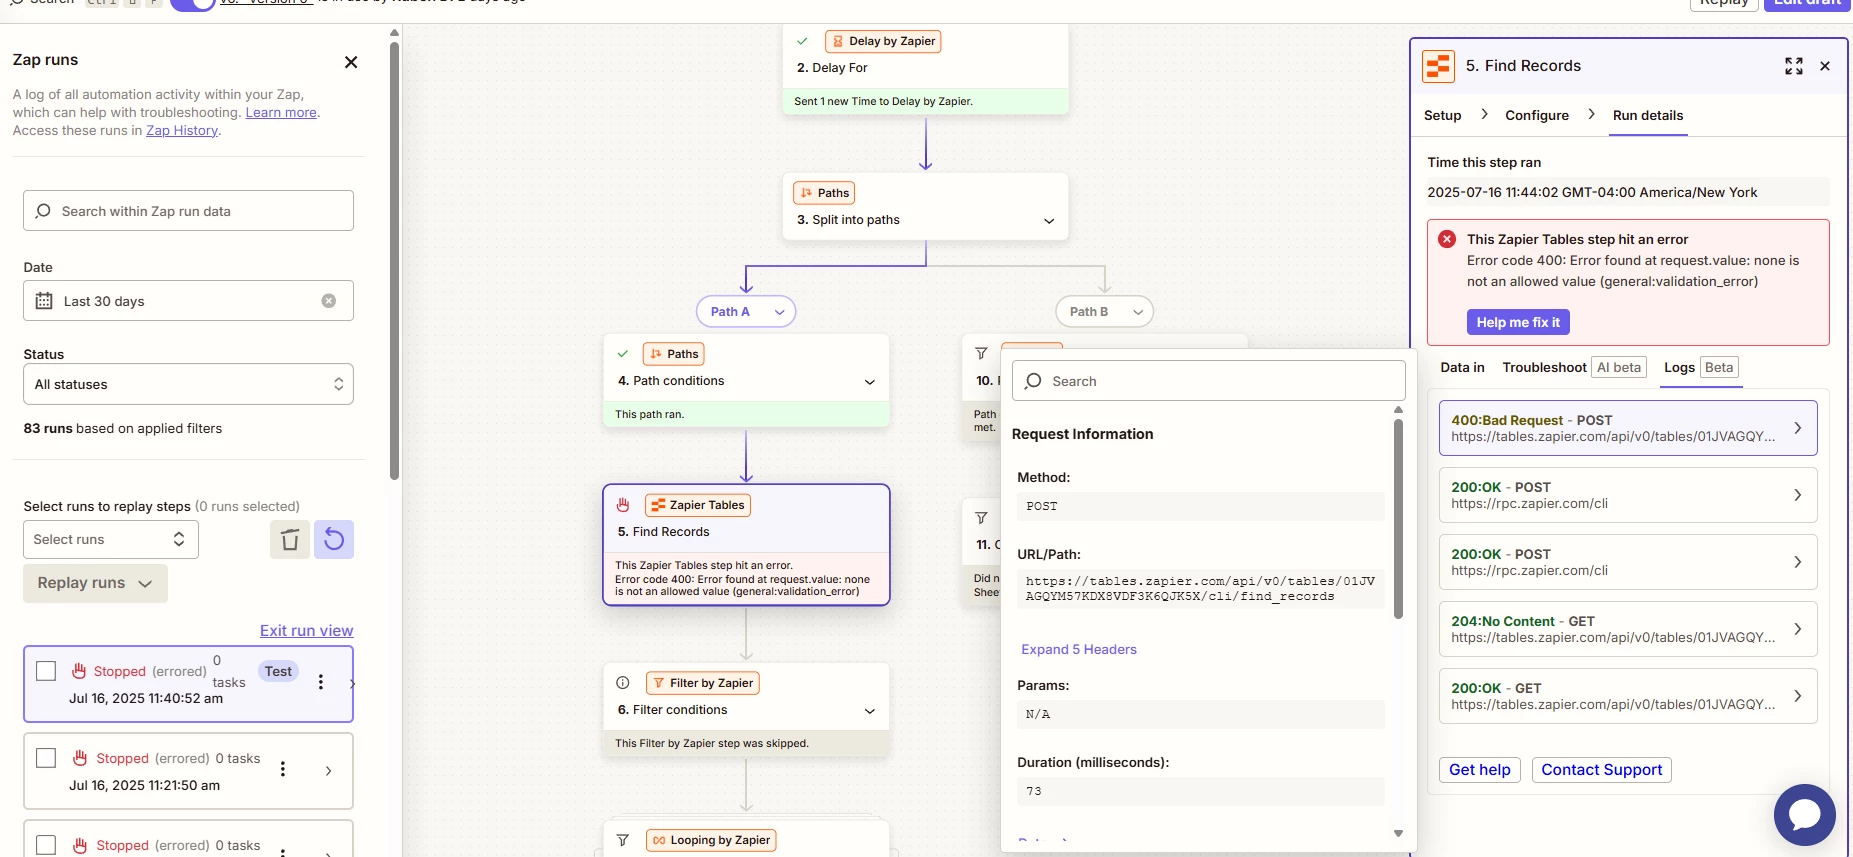Open the first 200:OK POST rpc.zapier.com log

coord(1628,495)
